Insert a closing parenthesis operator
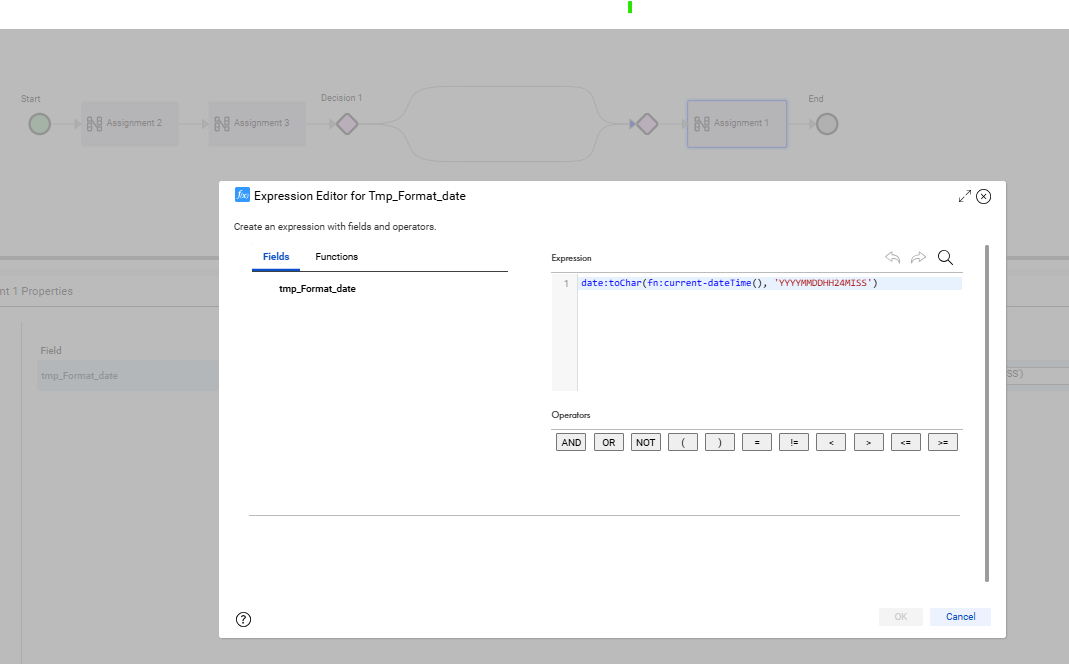The image size is (1069, 664). [720, 442]
